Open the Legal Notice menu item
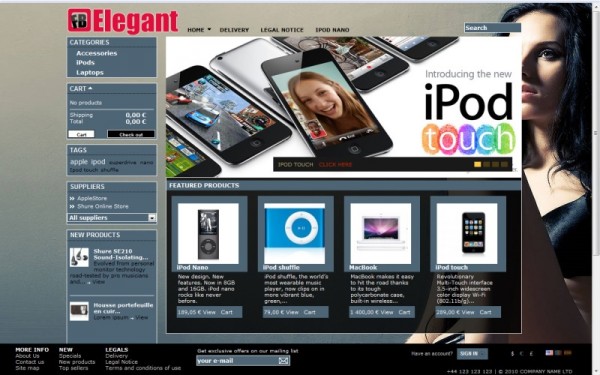 (x=282, y=29)
